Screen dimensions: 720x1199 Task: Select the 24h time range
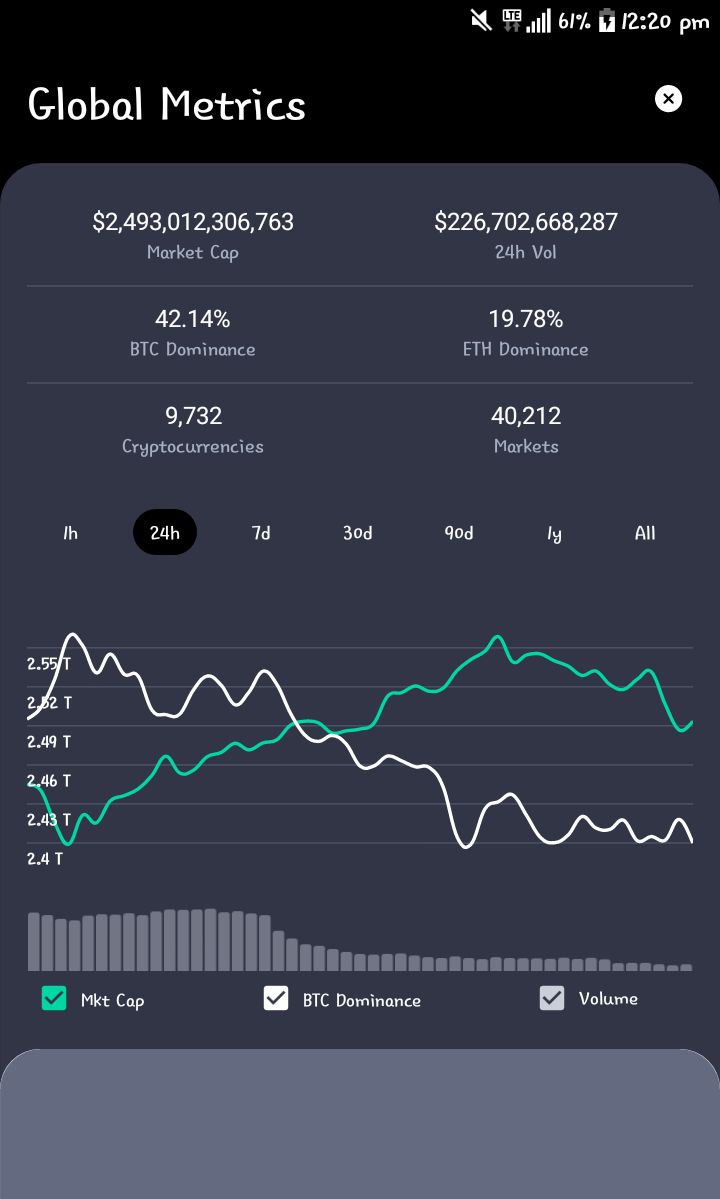165,532
